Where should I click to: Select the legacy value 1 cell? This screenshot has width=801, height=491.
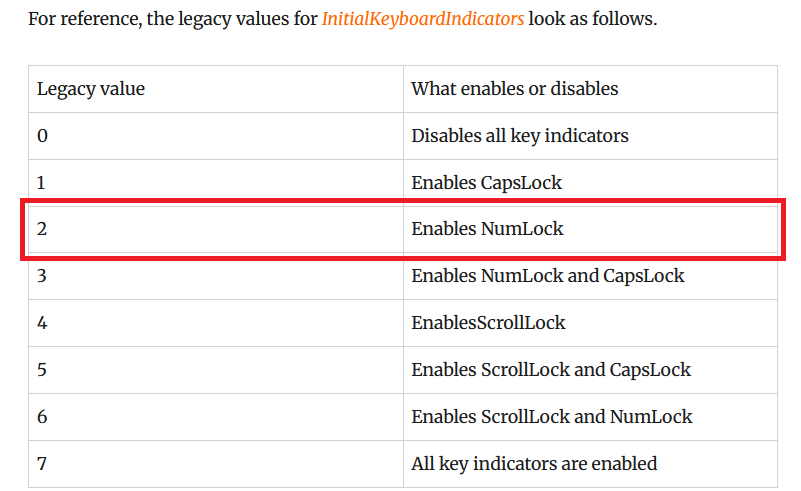click(216, 182)
